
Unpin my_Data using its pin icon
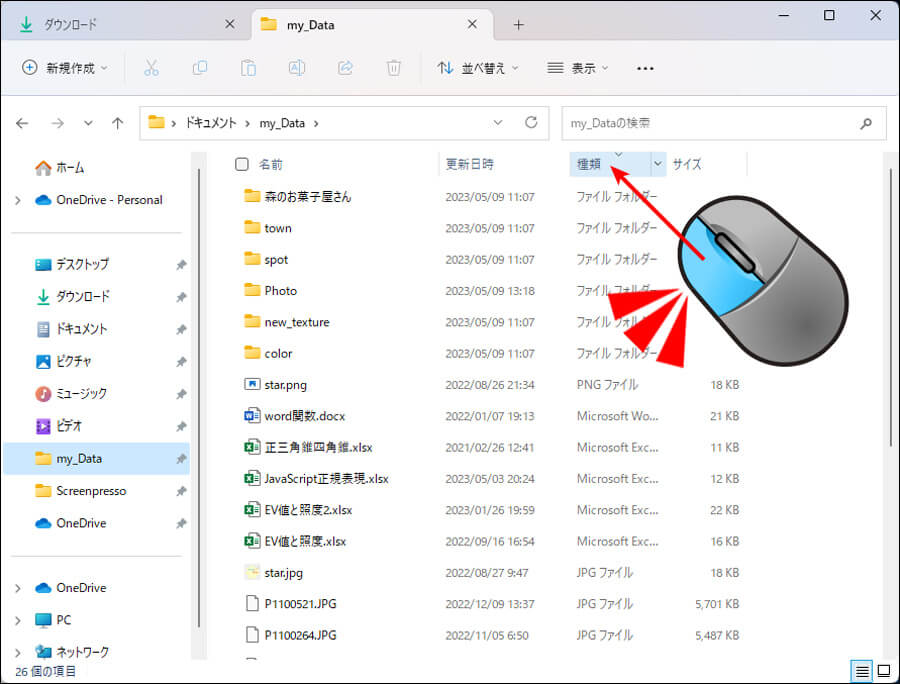tap(181, 459)
